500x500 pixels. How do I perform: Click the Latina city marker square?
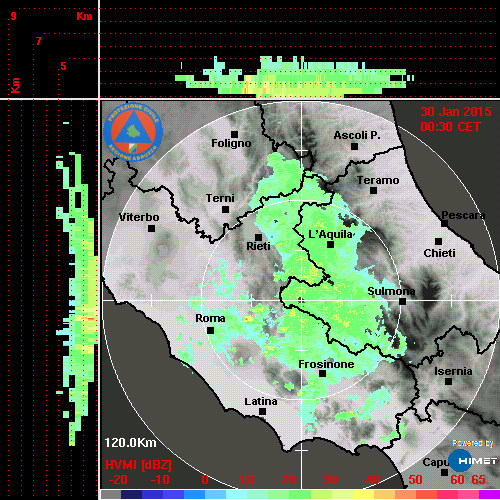click(262, 412)
